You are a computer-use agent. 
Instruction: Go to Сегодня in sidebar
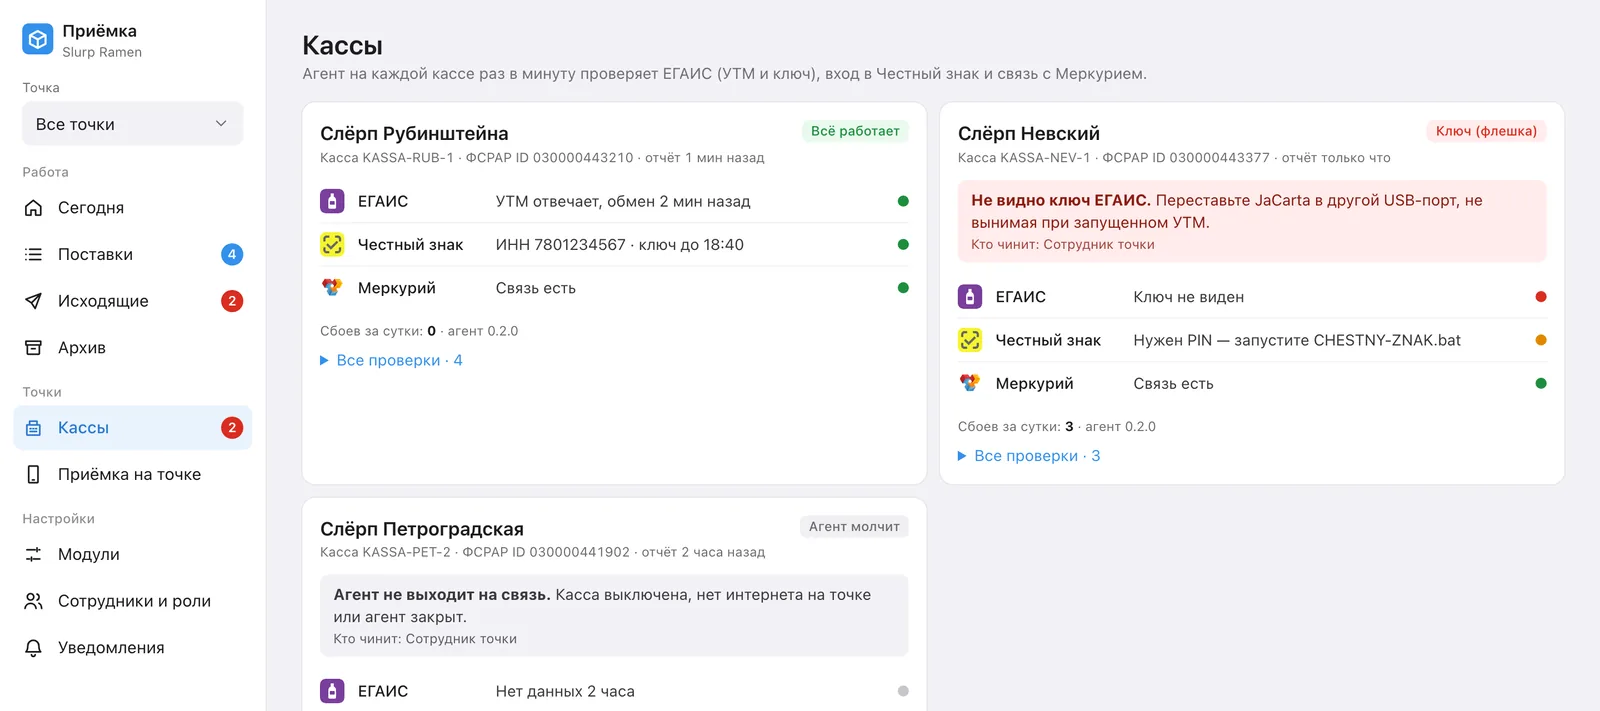(133, 207)
